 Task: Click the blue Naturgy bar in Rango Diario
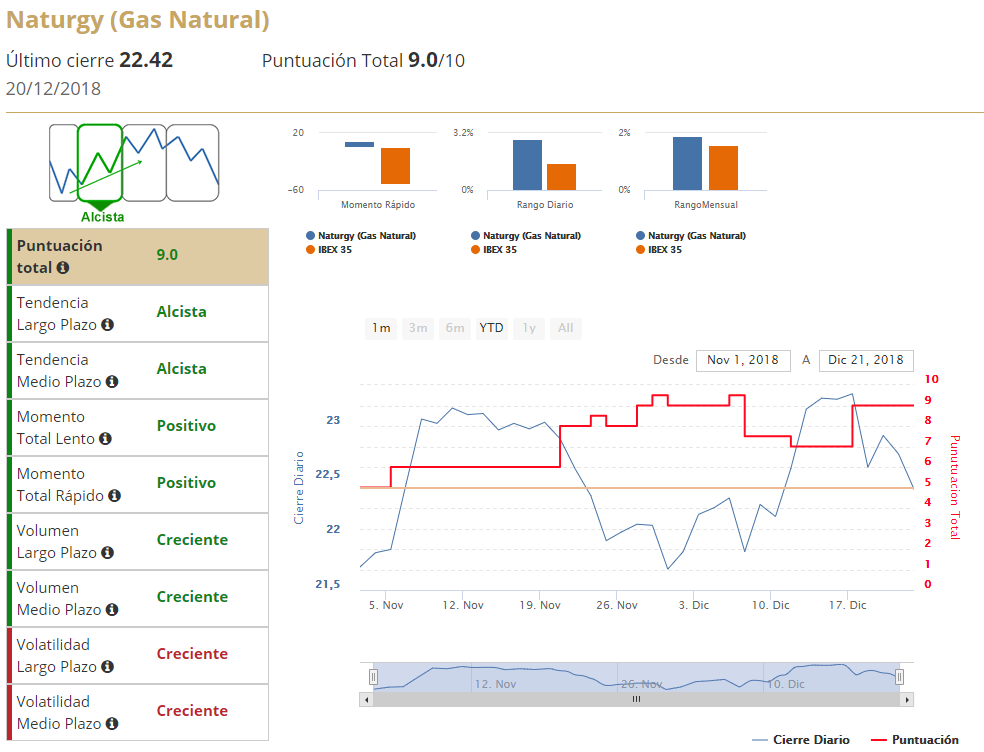[527, 165]
